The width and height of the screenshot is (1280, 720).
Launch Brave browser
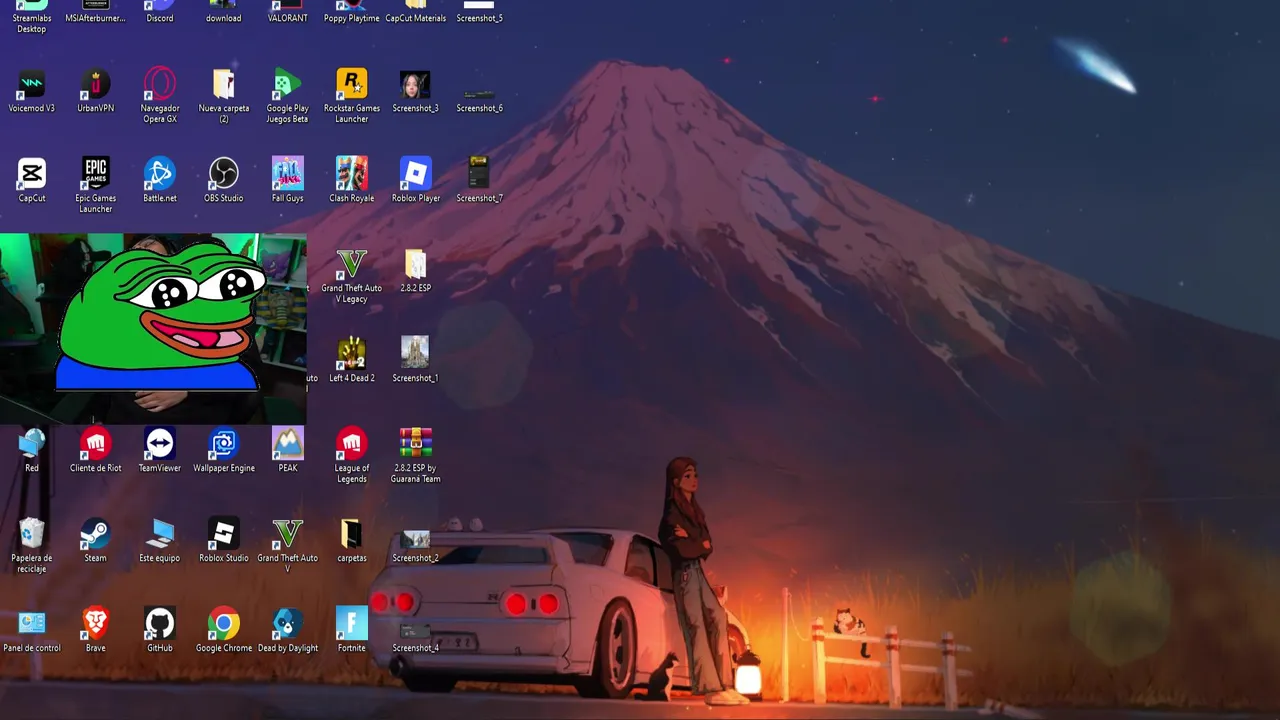(96, 630)
